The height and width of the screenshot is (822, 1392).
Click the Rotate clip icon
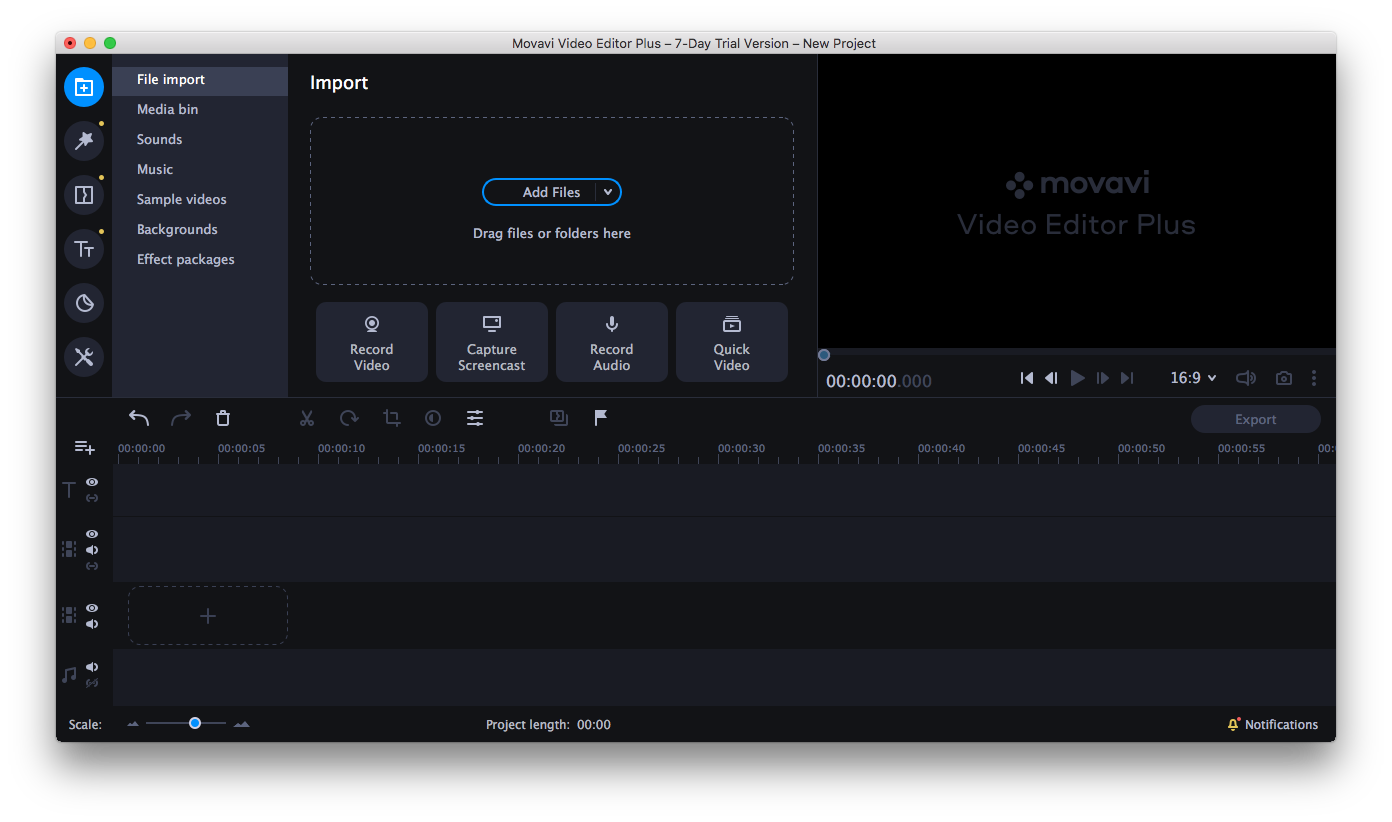[349, 418]
